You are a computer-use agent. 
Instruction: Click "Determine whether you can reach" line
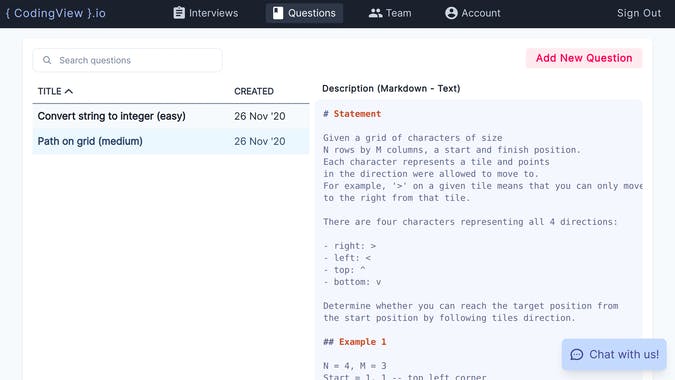coord(471,306)
